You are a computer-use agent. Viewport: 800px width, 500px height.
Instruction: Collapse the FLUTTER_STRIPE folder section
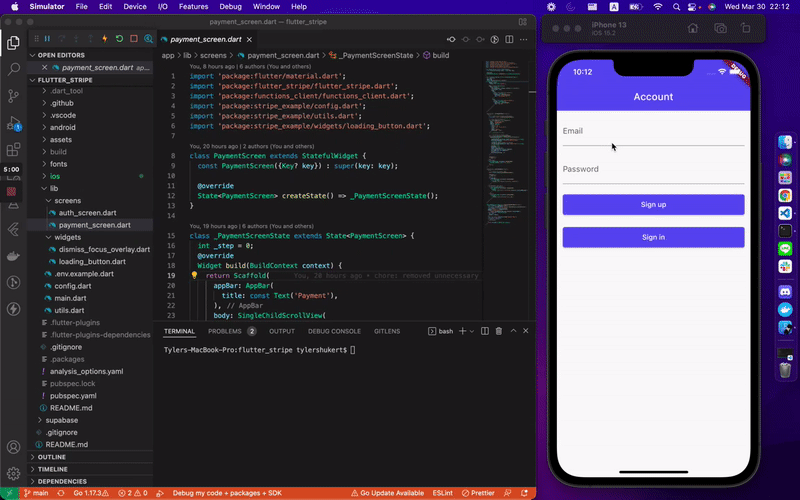pyautogui.click(x=64, y=80)
